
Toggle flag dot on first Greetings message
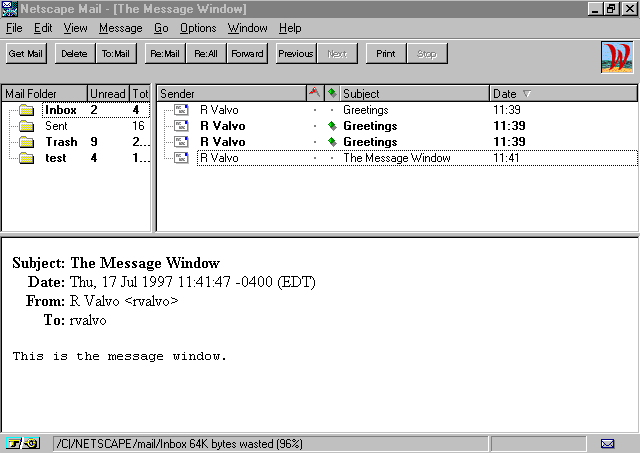[315, 110]
